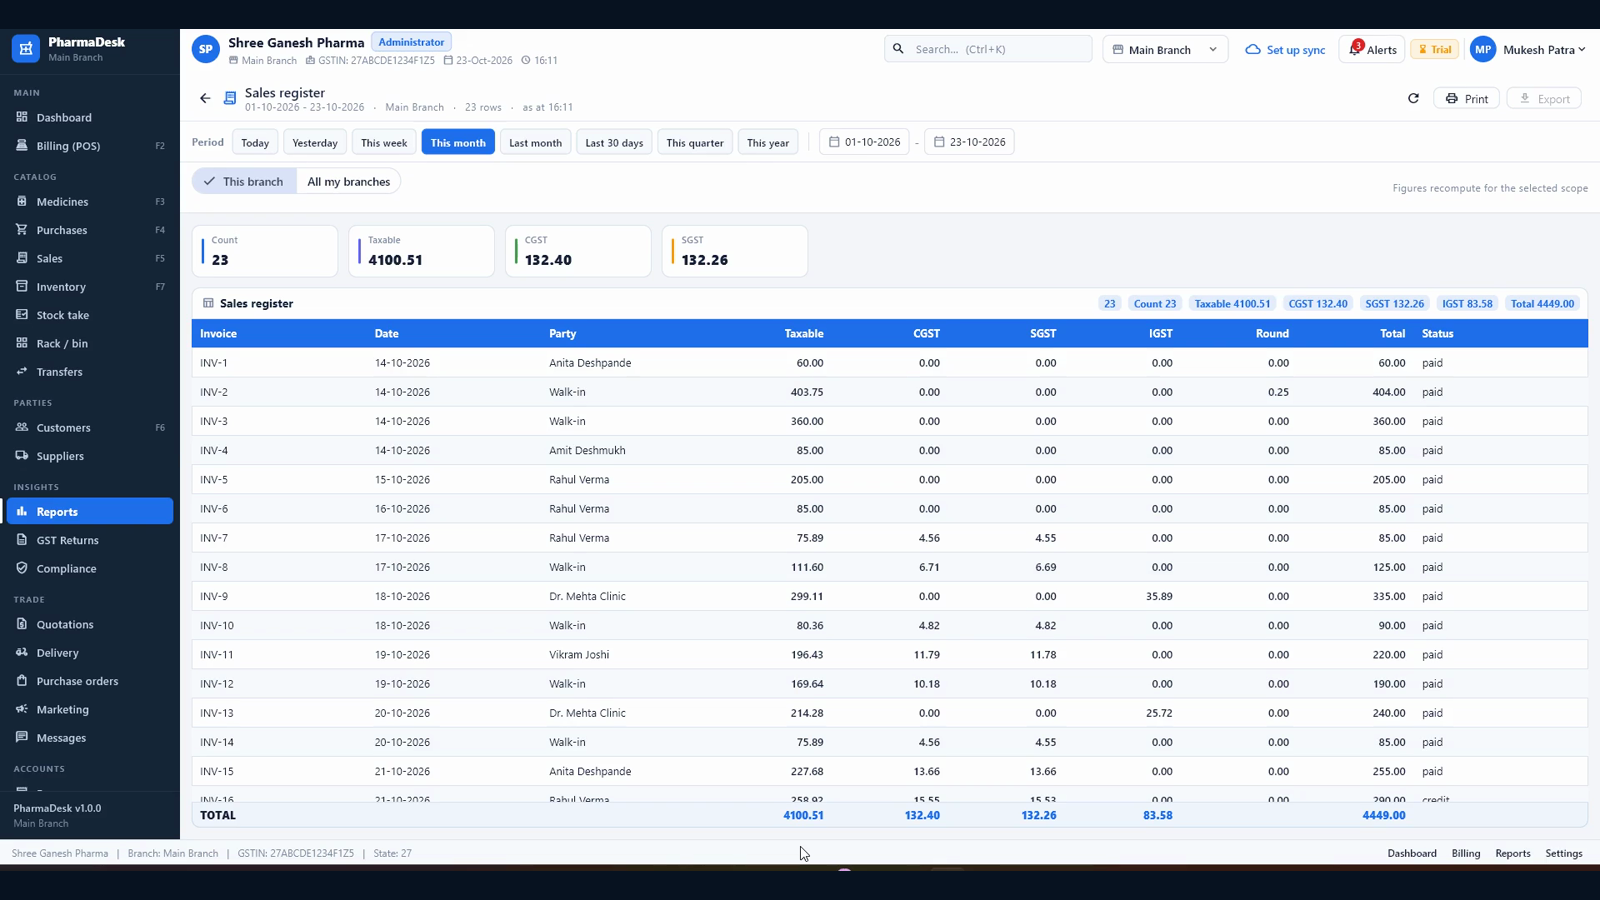Click the Total 4449.00 summary chip

click(1542, 303)
